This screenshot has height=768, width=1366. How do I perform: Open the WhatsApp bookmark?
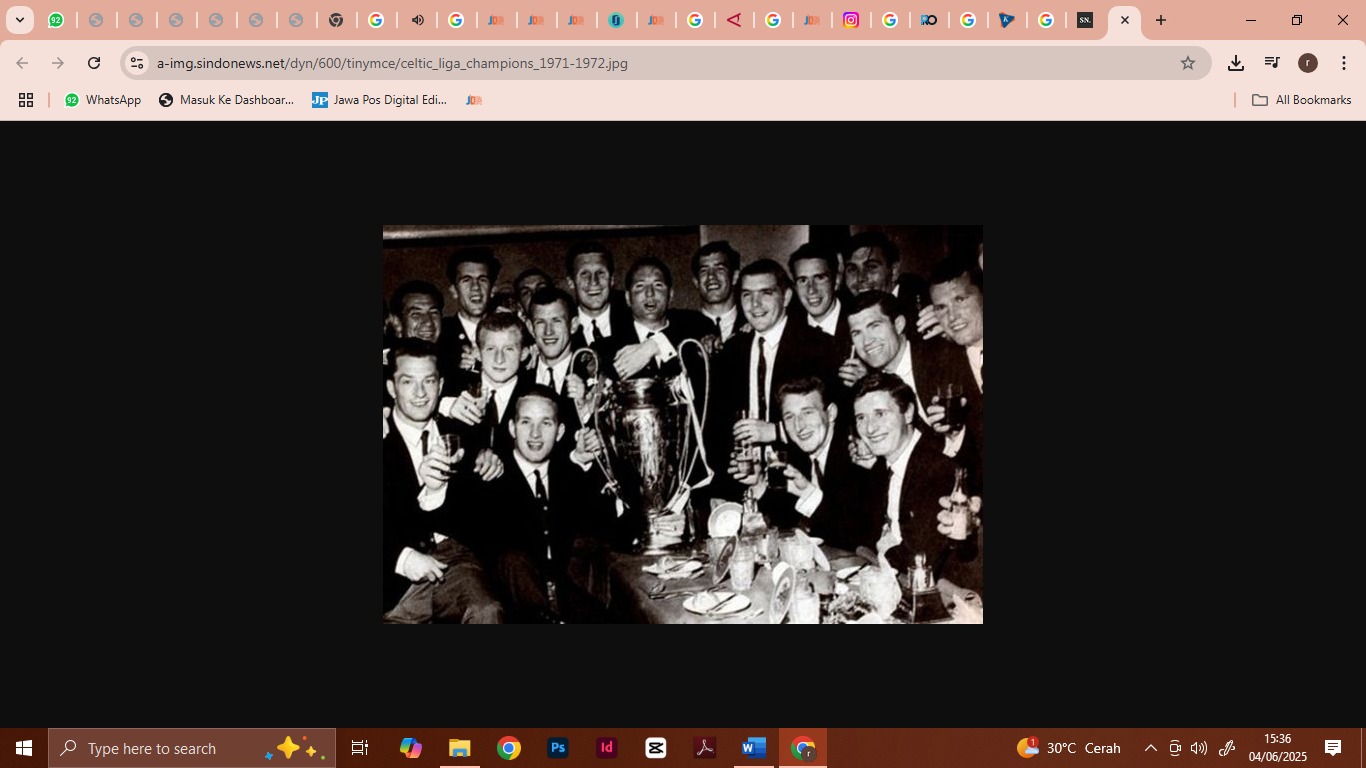click(x=102, y=100)
